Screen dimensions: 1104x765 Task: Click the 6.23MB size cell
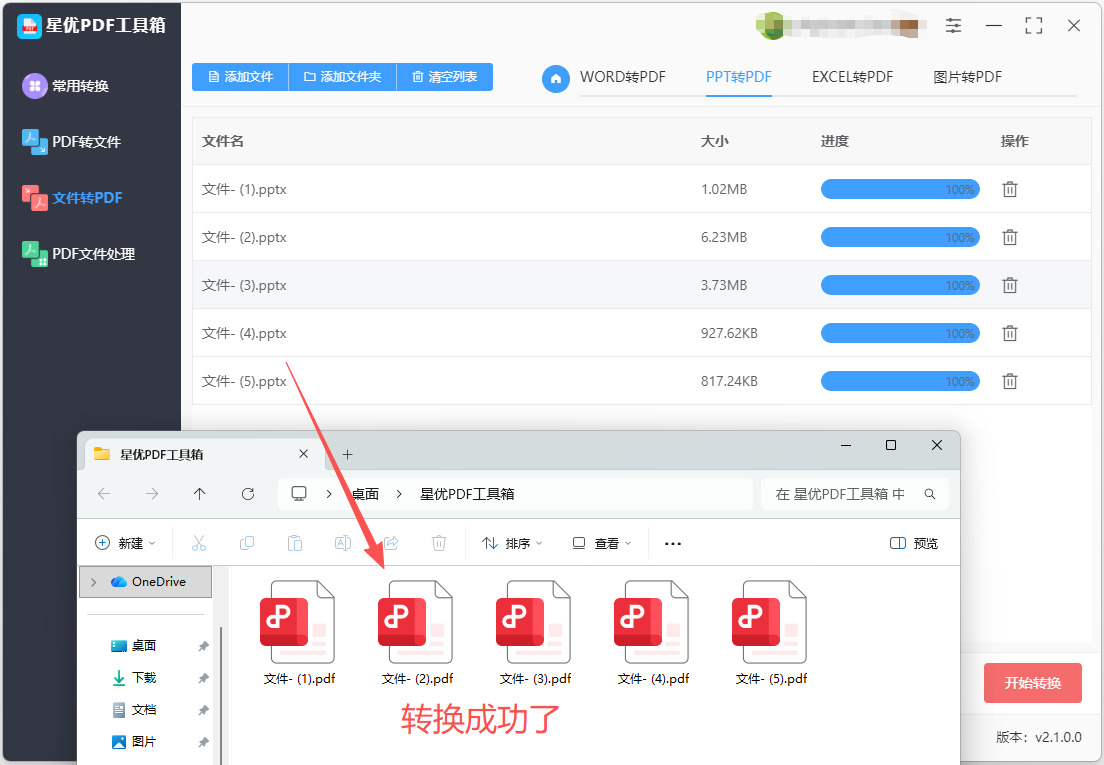(x=723, y=237)
